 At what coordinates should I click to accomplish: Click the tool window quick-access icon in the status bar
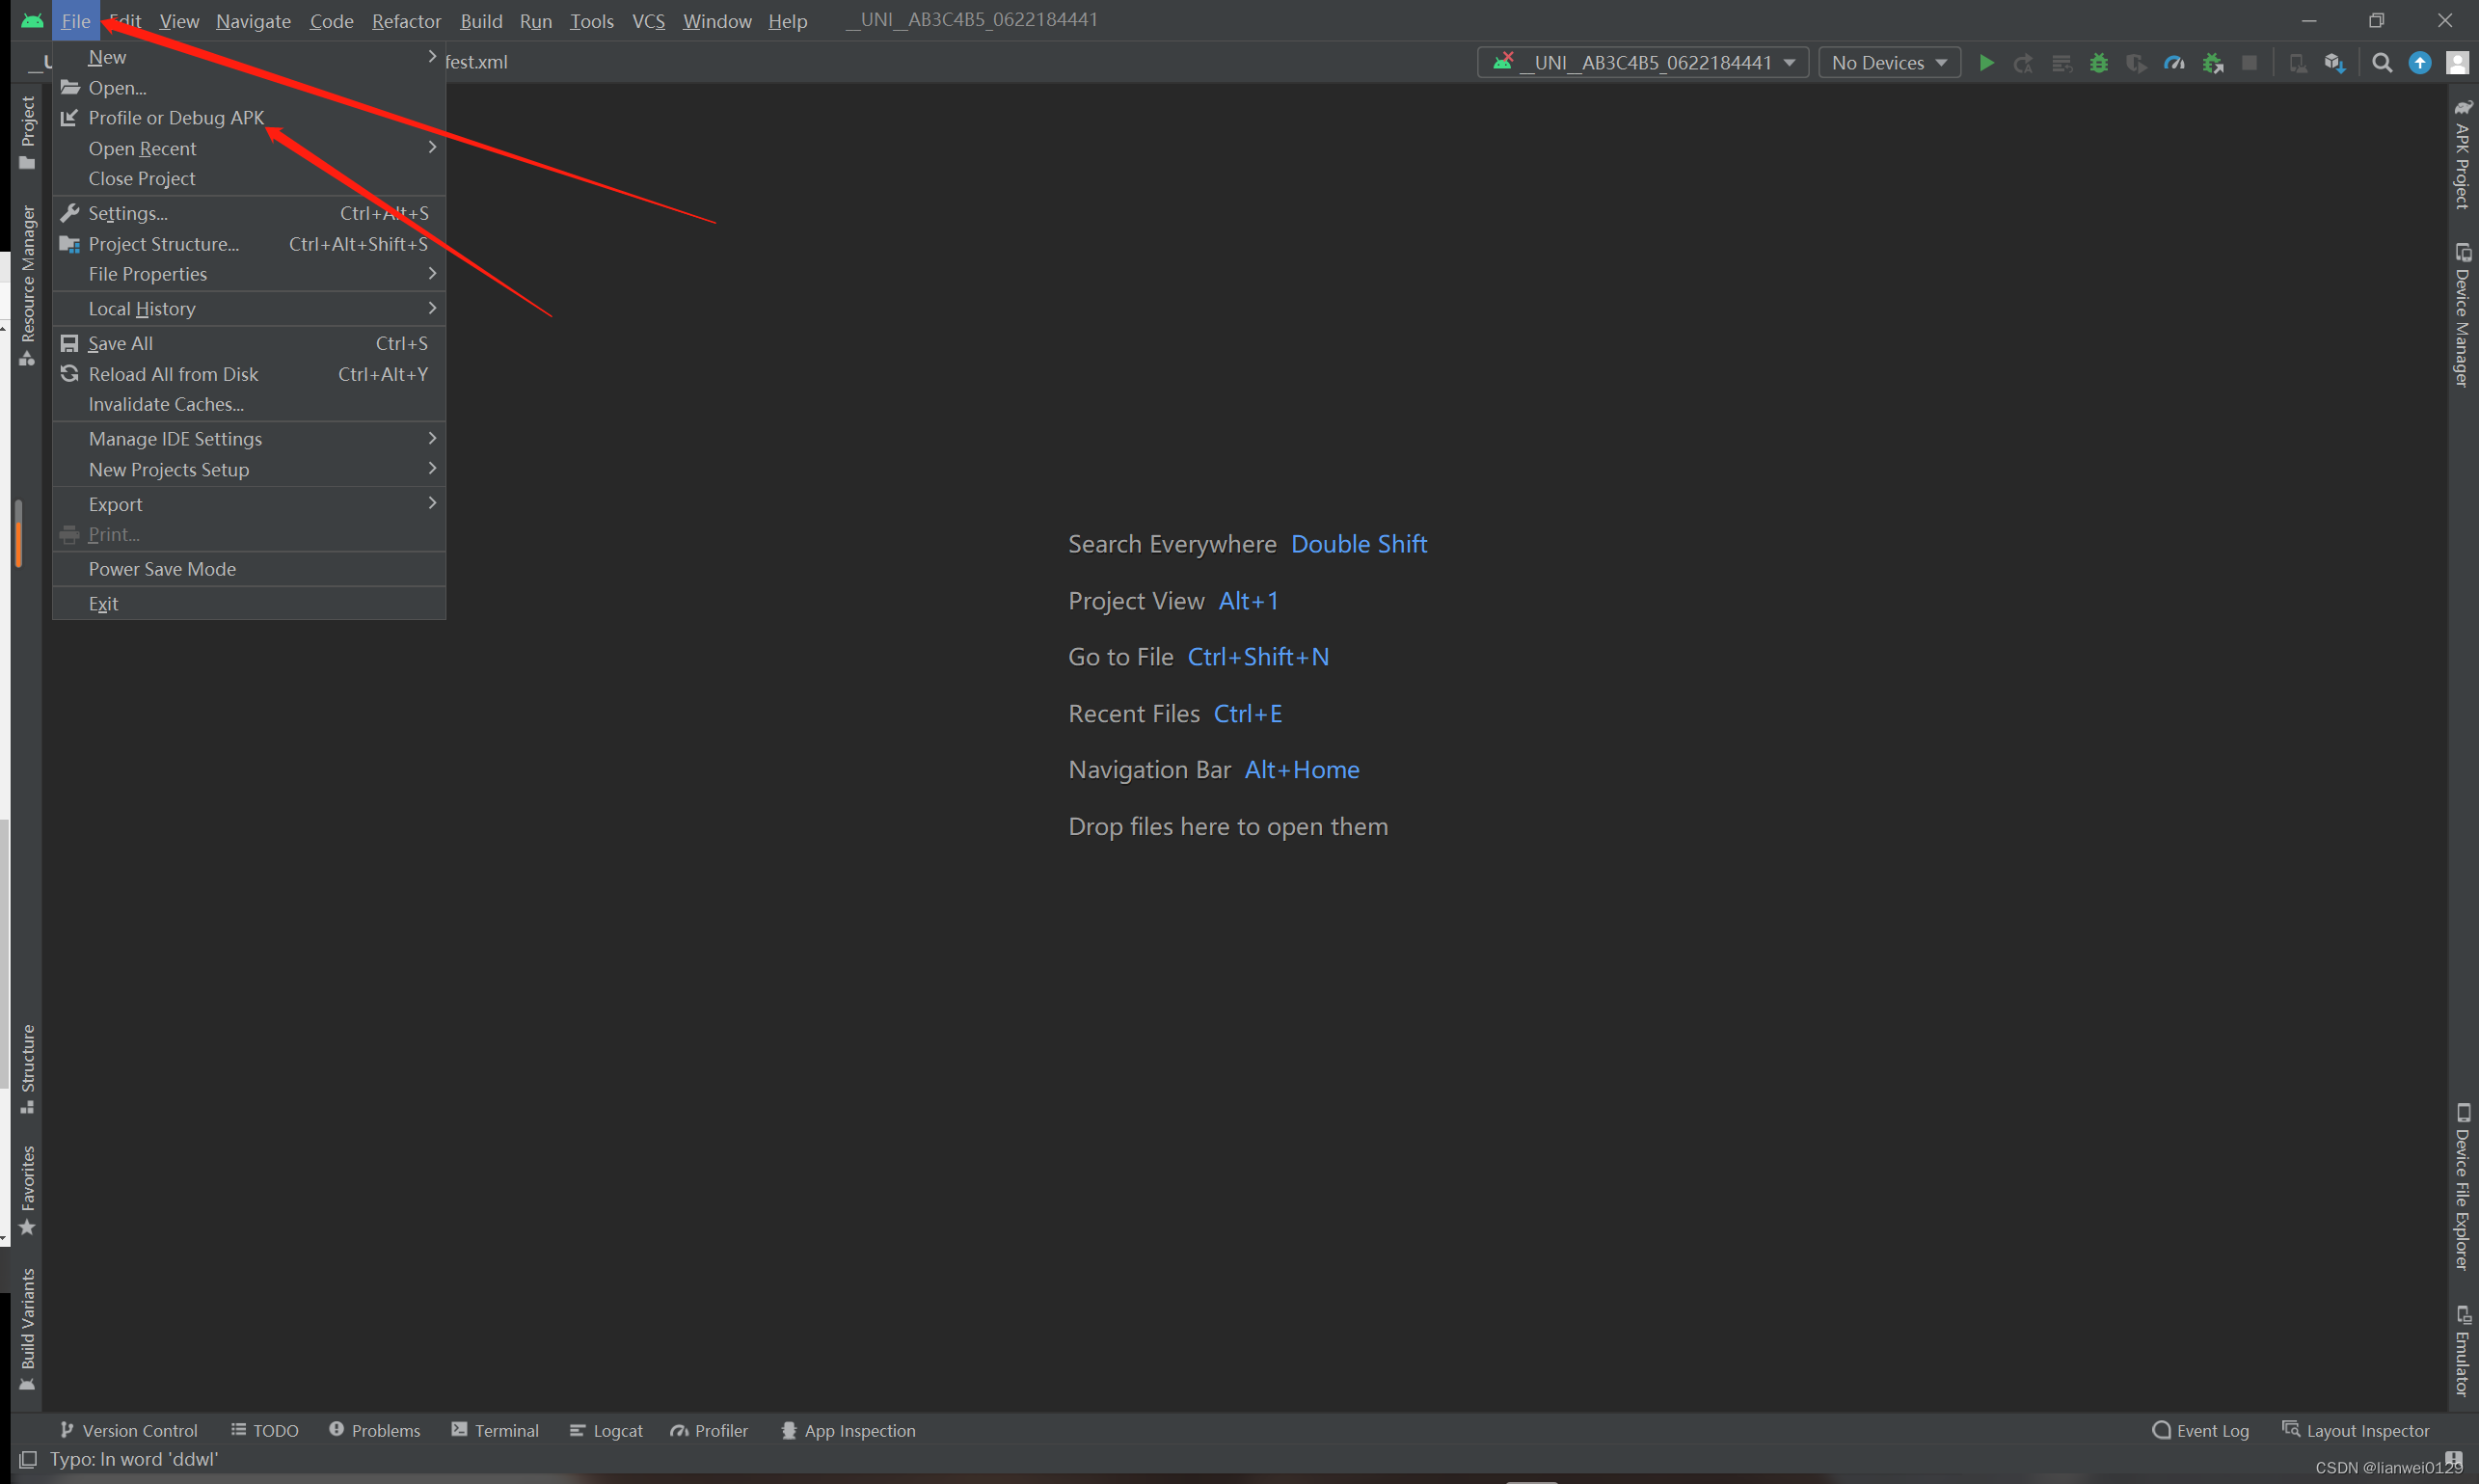[28, 1459]
